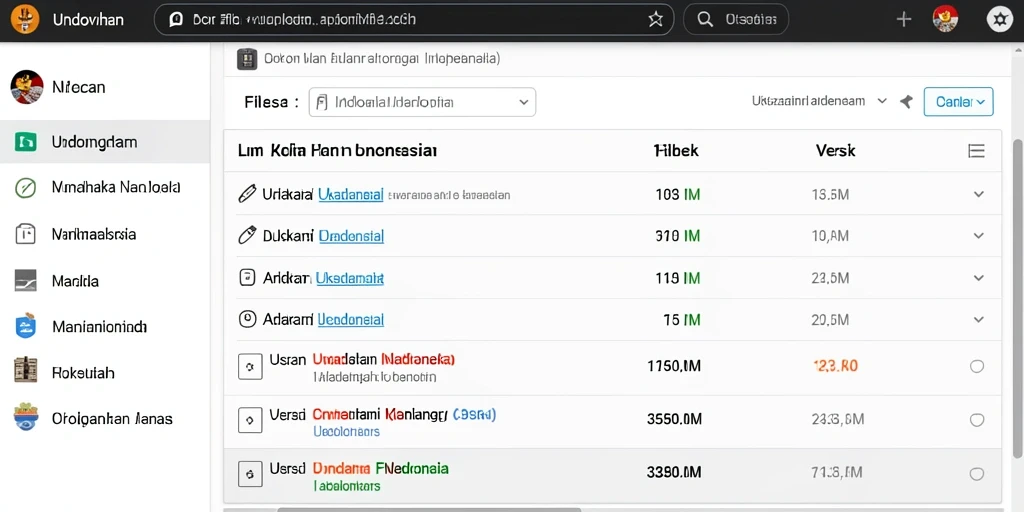Click the pin icon next to Canler
The image size is (1024, 512).
[x=905, y=102]
